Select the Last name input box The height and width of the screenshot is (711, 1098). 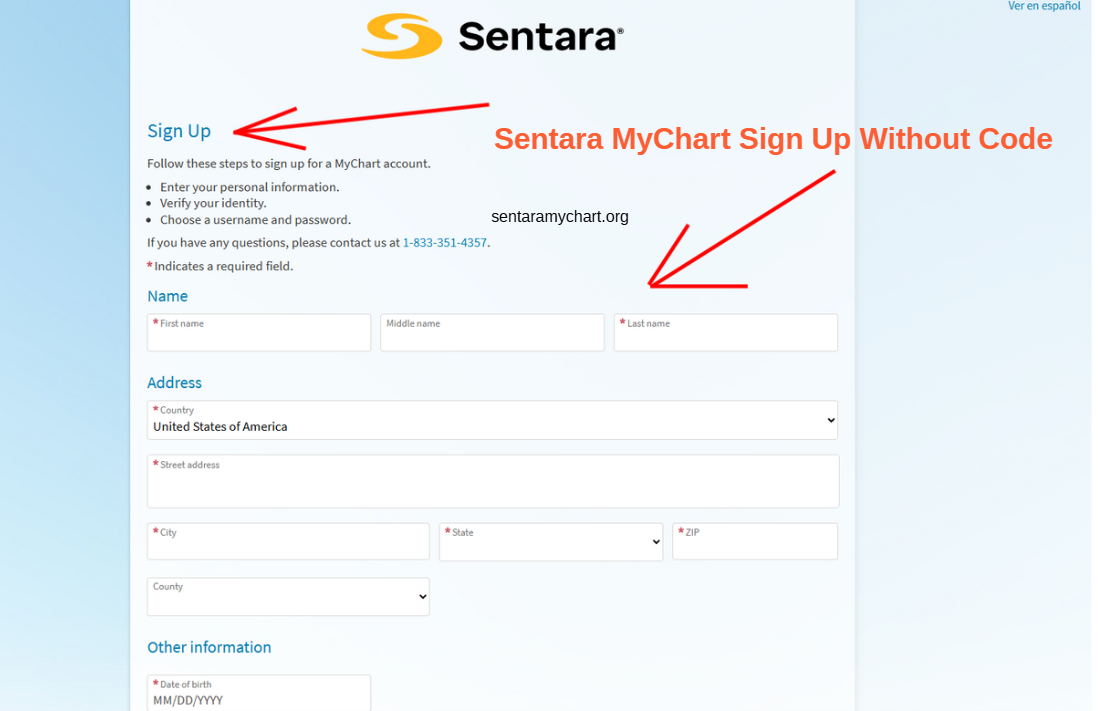pos(725,333)
